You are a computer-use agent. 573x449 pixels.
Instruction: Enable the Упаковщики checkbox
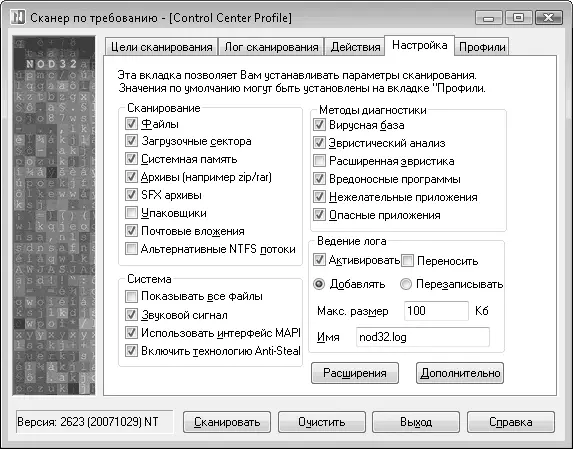(131, 213)
